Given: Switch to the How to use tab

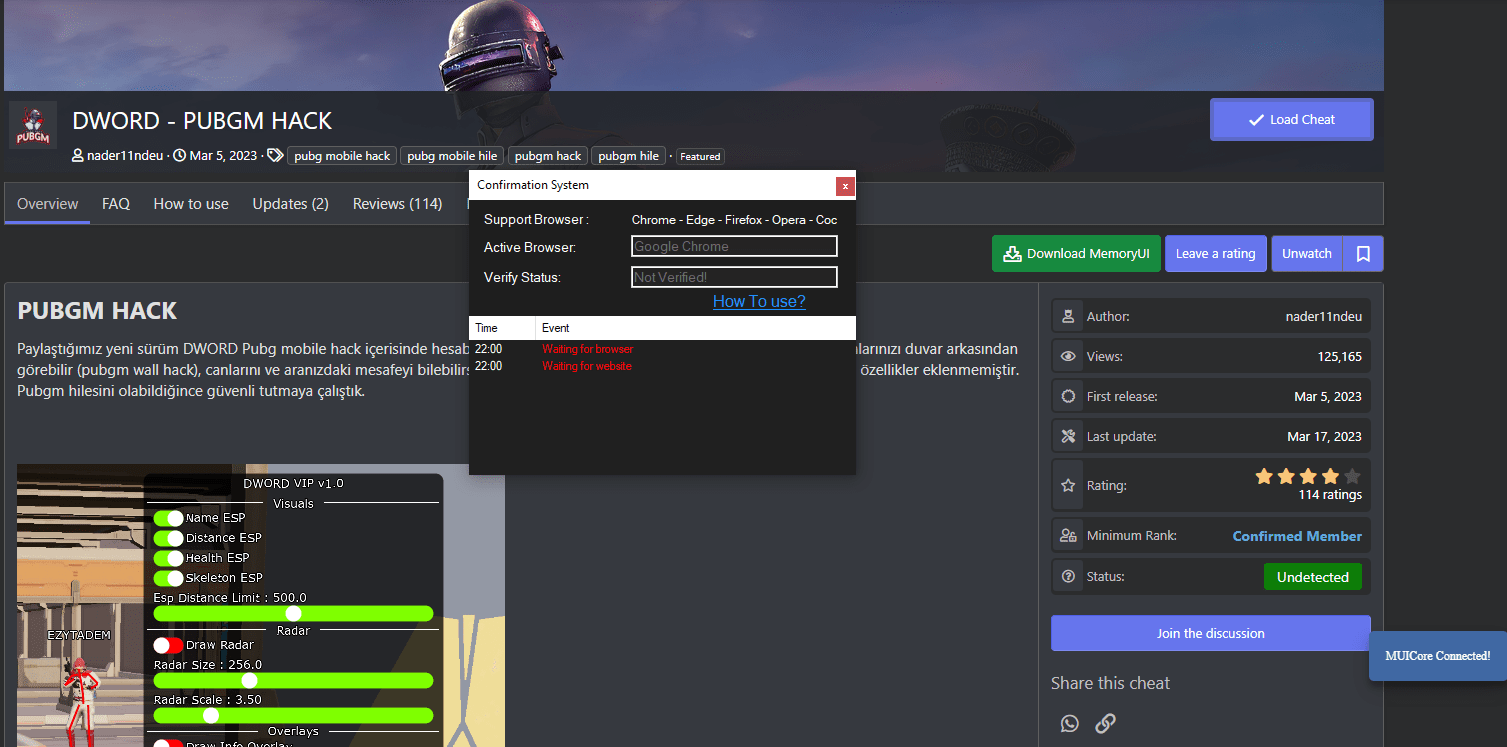Looking at the screenshot, I should 191,203.
